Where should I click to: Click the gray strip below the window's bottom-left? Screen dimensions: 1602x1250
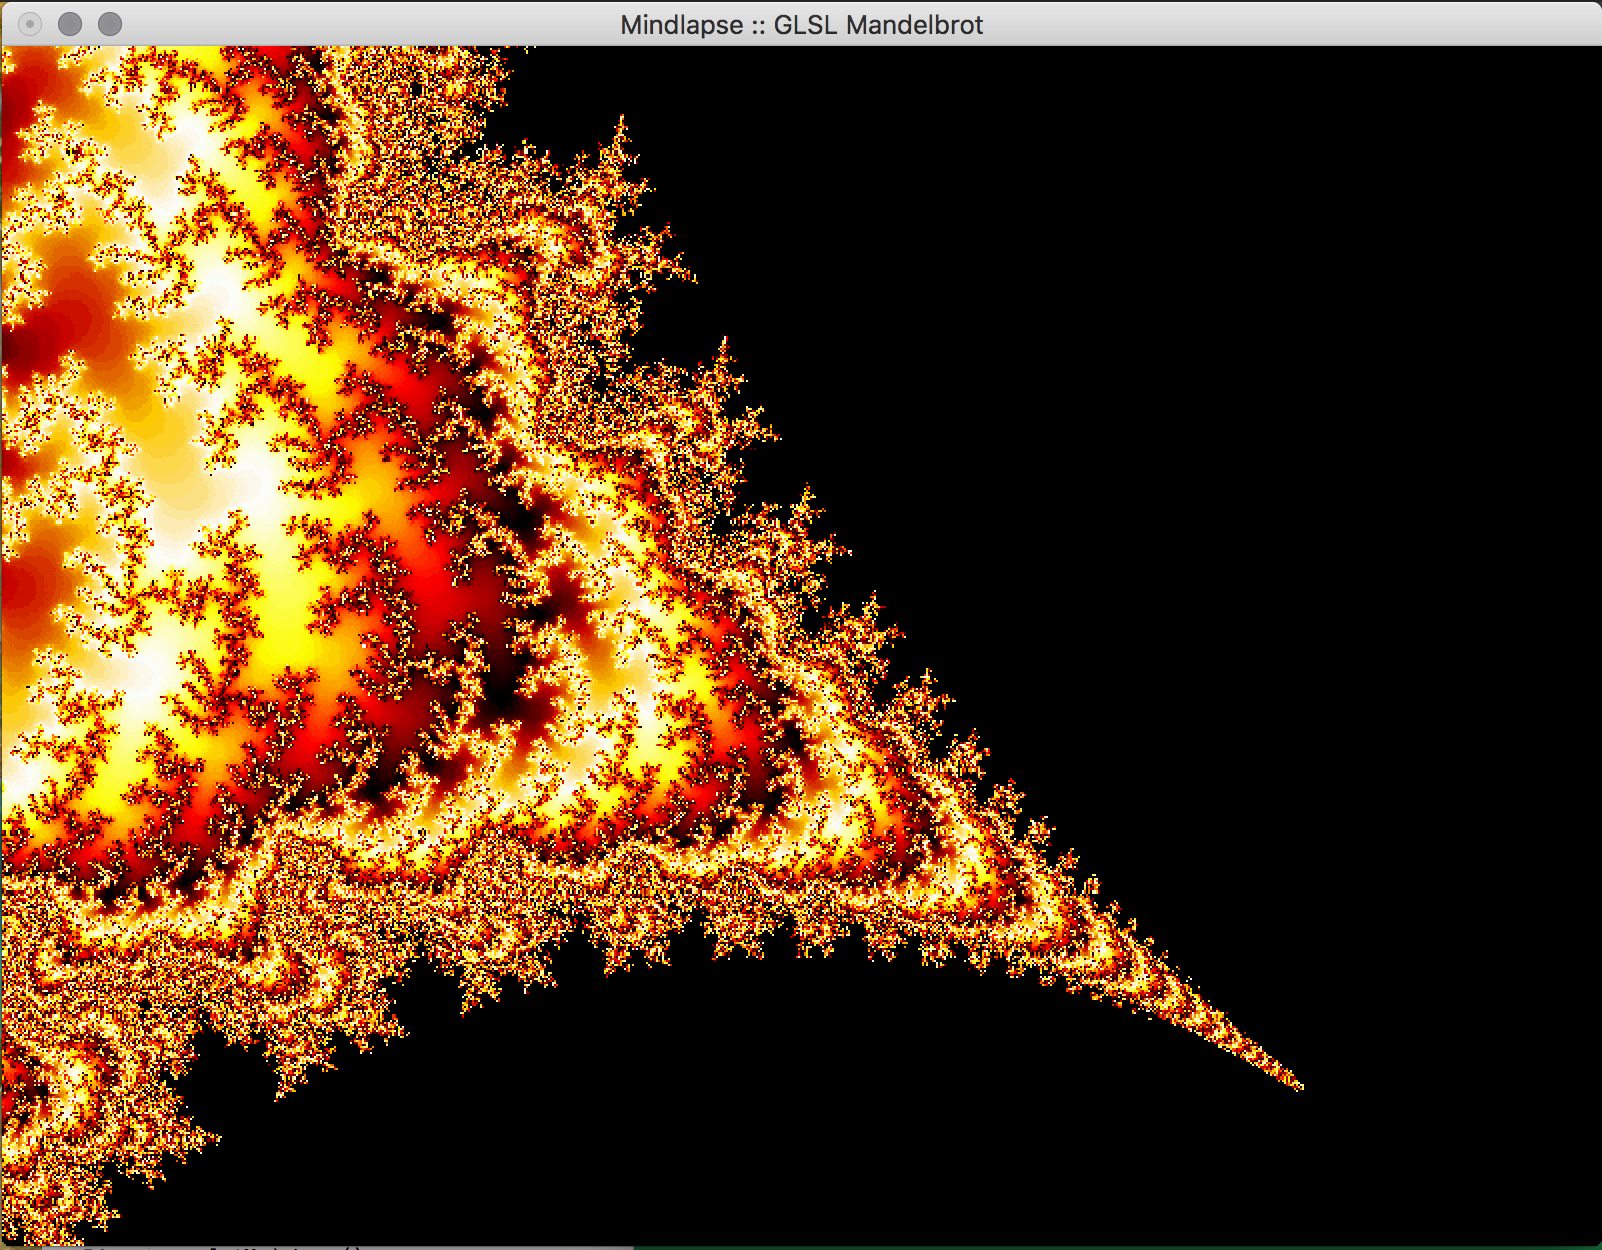pyautogui.click(x=300, y=1247)
